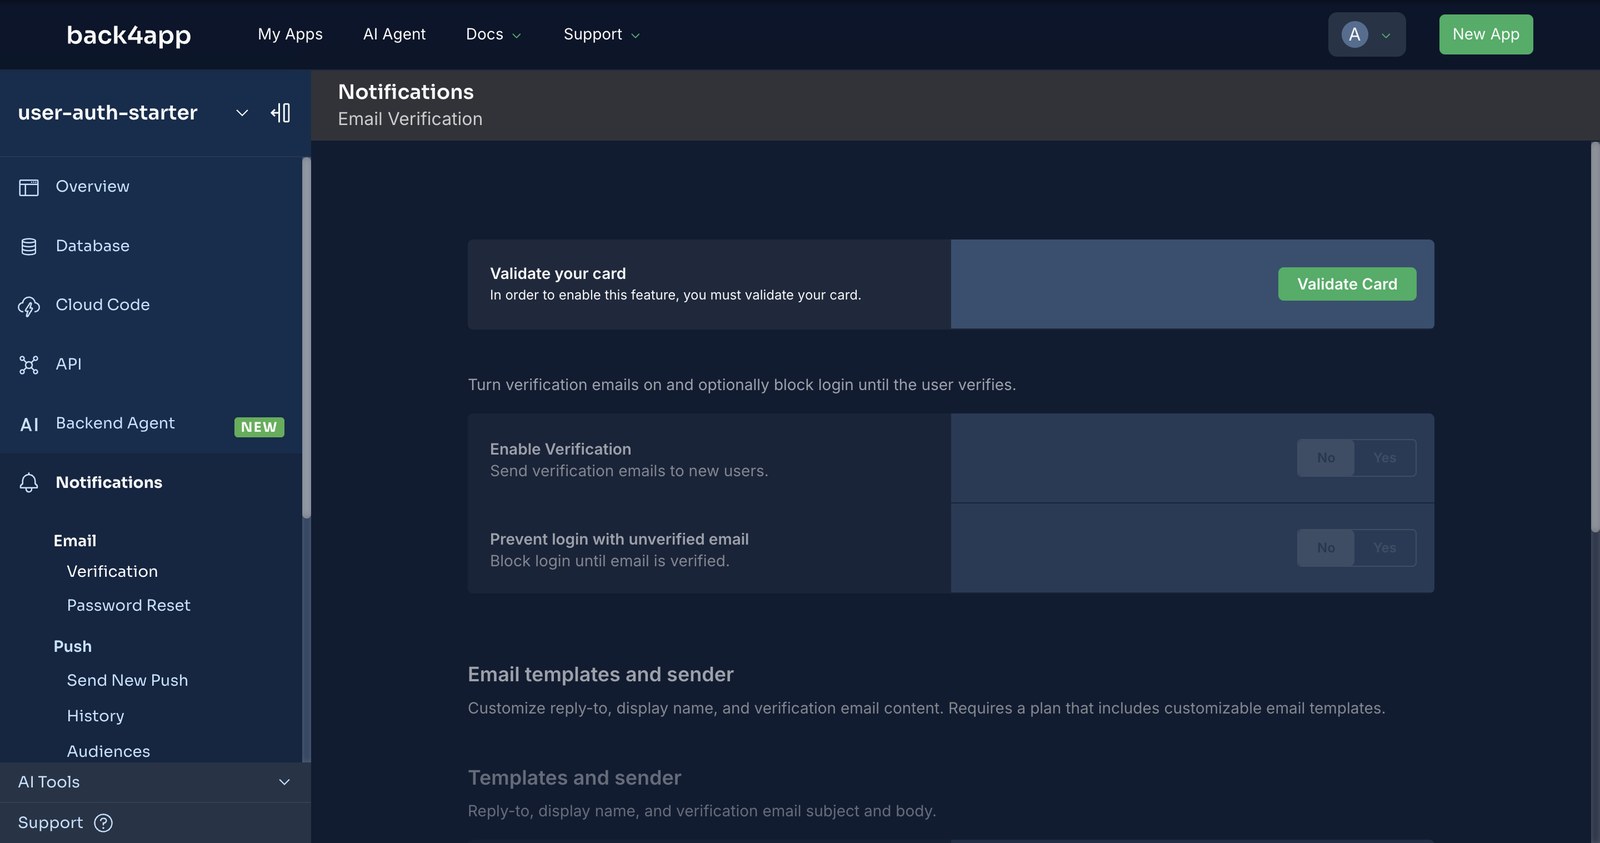This screenshot has height=843, width=1600.
Task: Click the Email section heading
Action: [75, 541]
